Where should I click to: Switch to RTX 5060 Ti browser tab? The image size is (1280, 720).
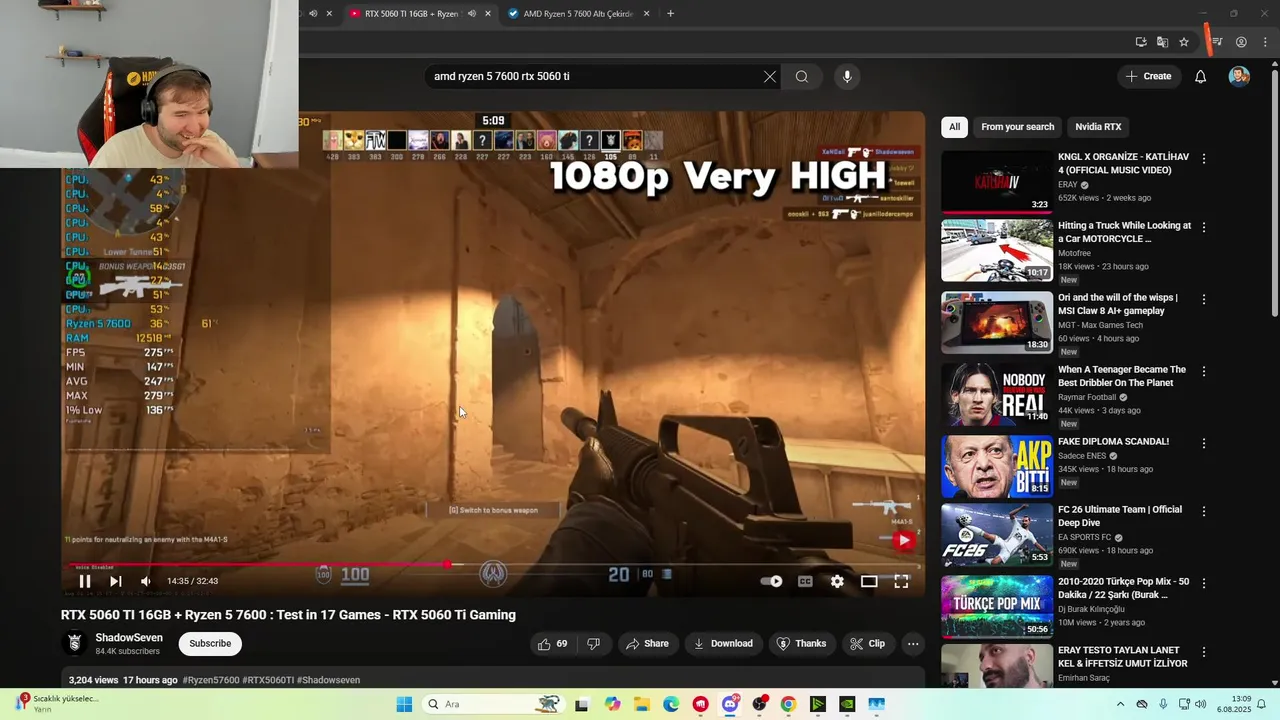(410, 14)
